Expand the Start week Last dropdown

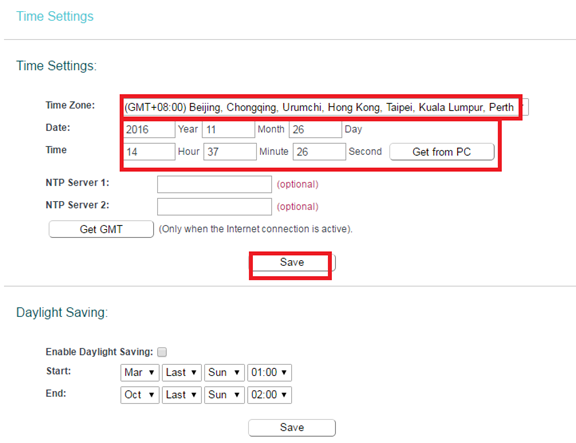182,372
